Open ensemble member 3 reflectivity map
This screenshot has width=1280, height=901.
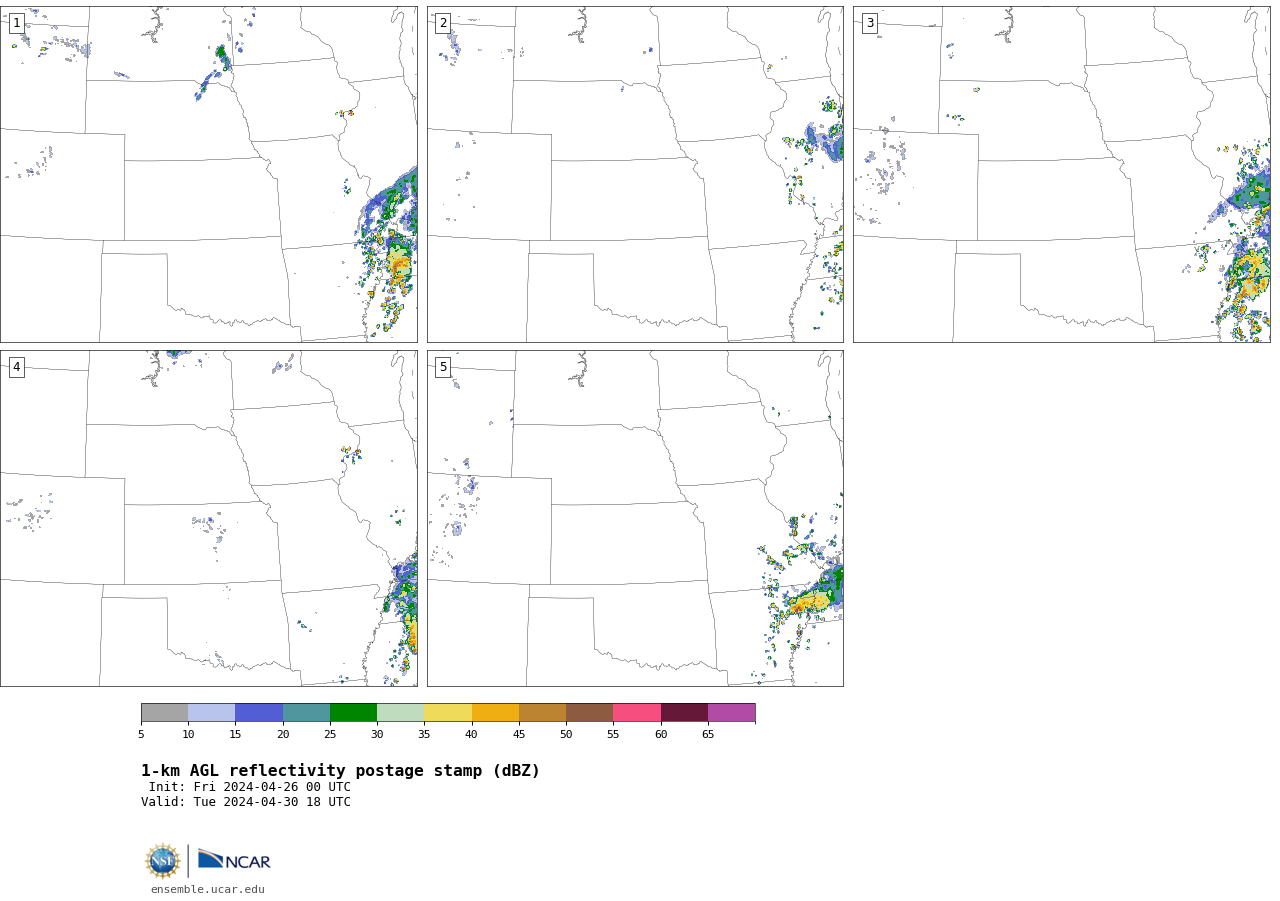(1062, 175)
